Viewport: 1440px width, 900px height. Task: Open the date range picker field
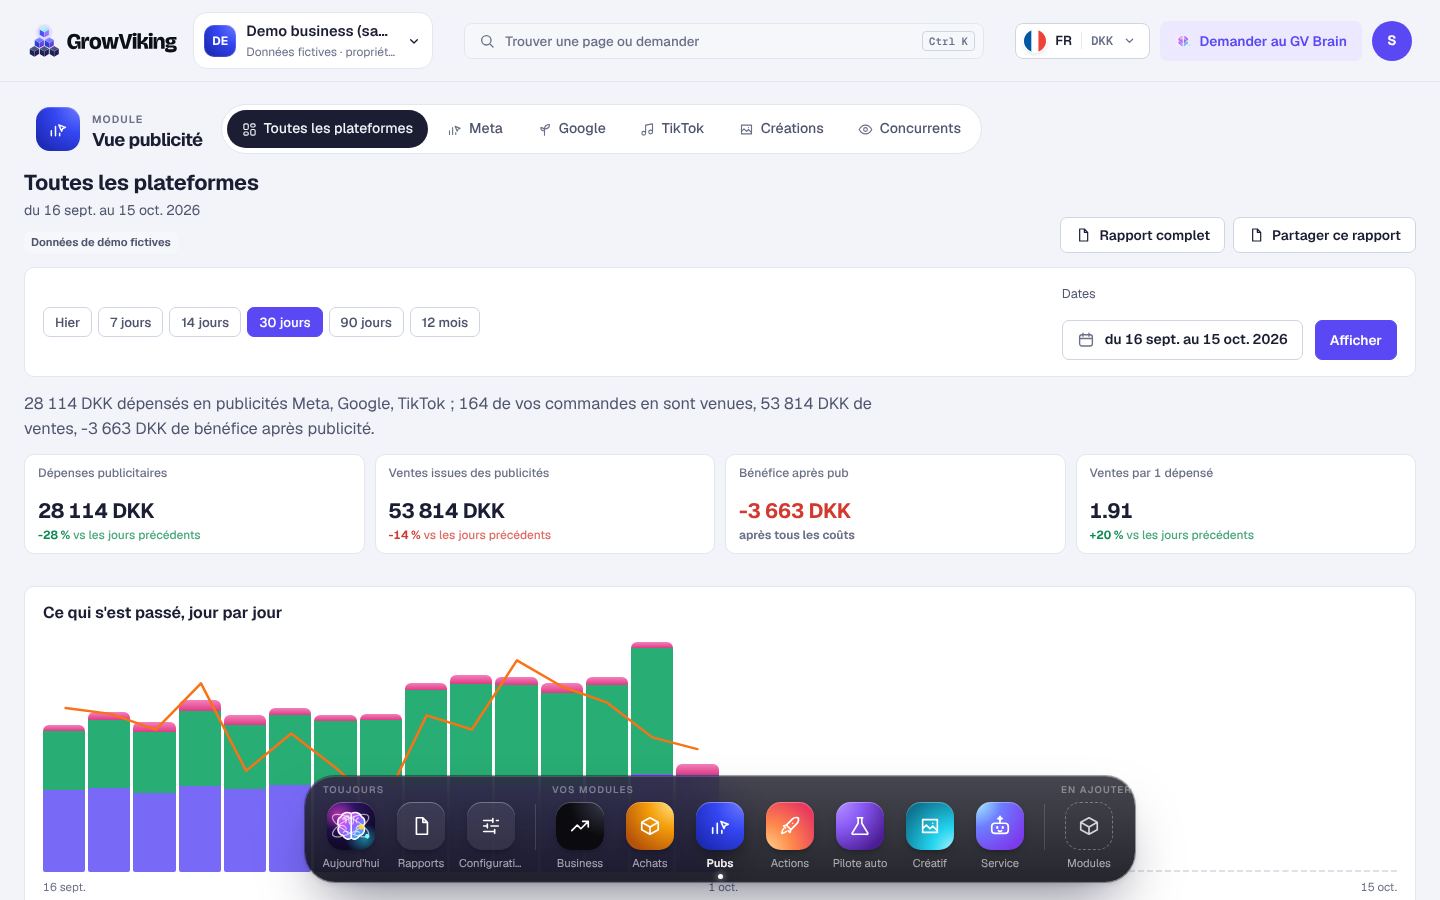pyautogui.click(x=1182, y=340)
